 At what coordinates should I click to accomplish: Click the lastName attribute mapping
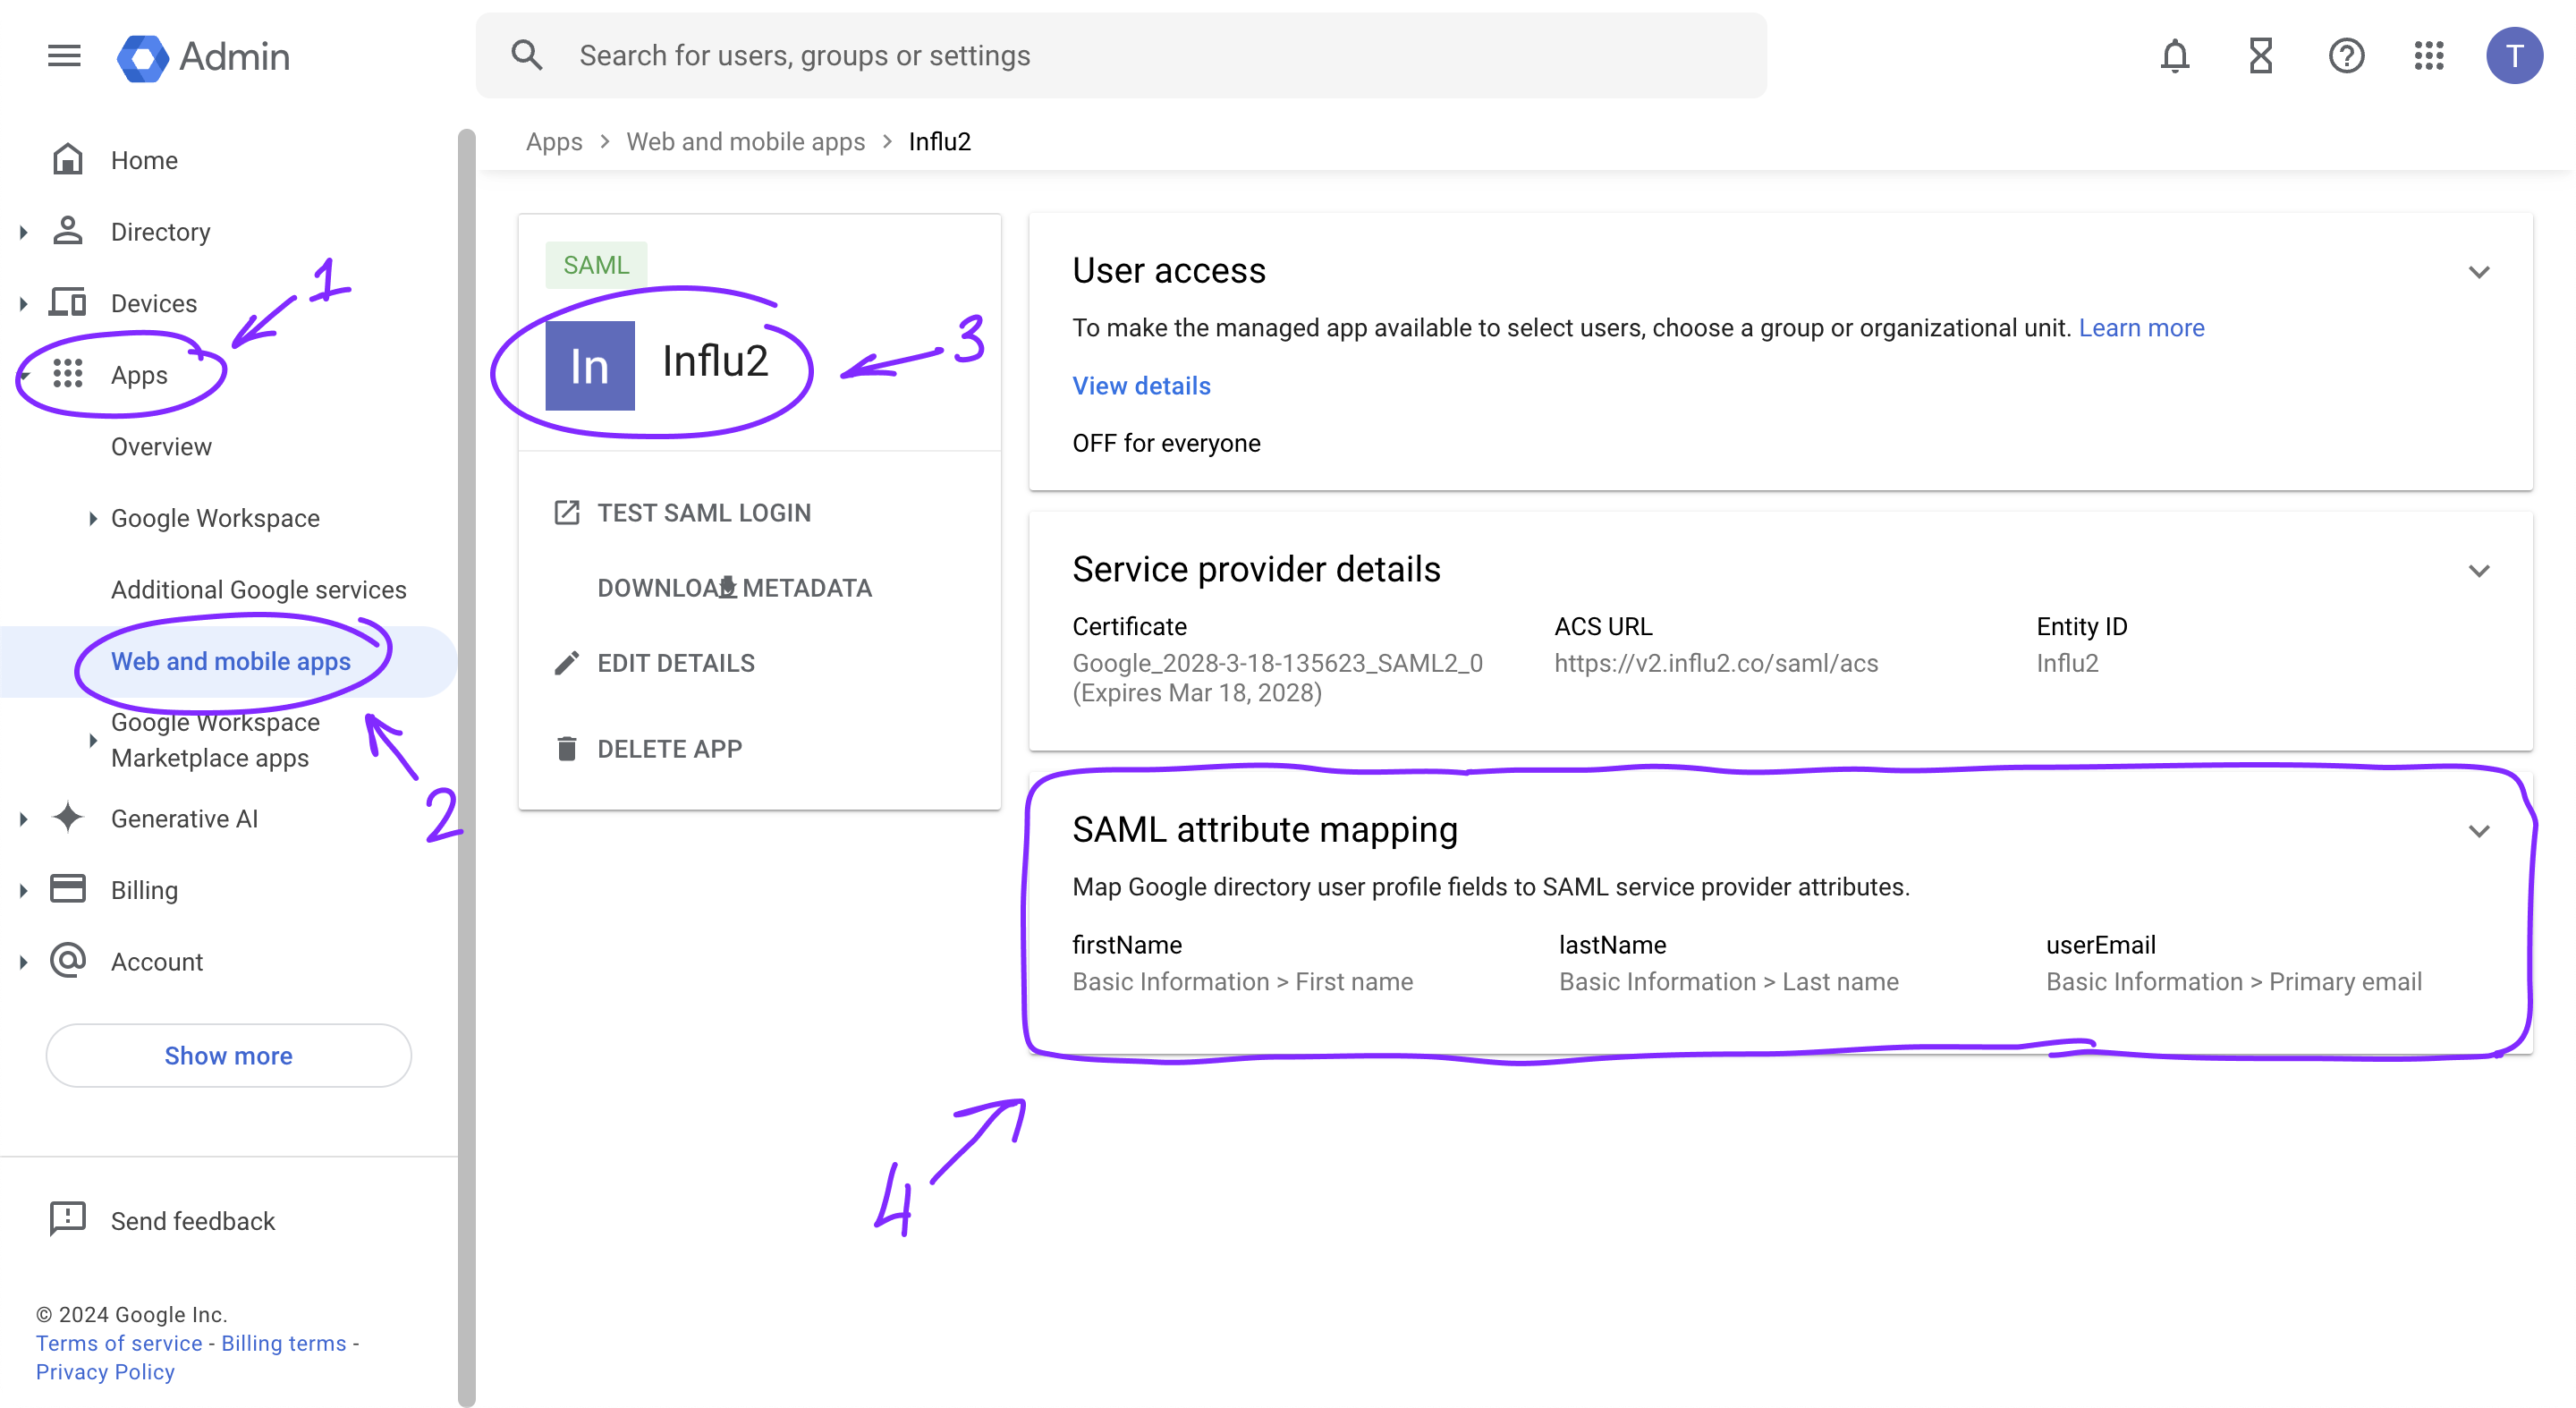(1729, 963)
